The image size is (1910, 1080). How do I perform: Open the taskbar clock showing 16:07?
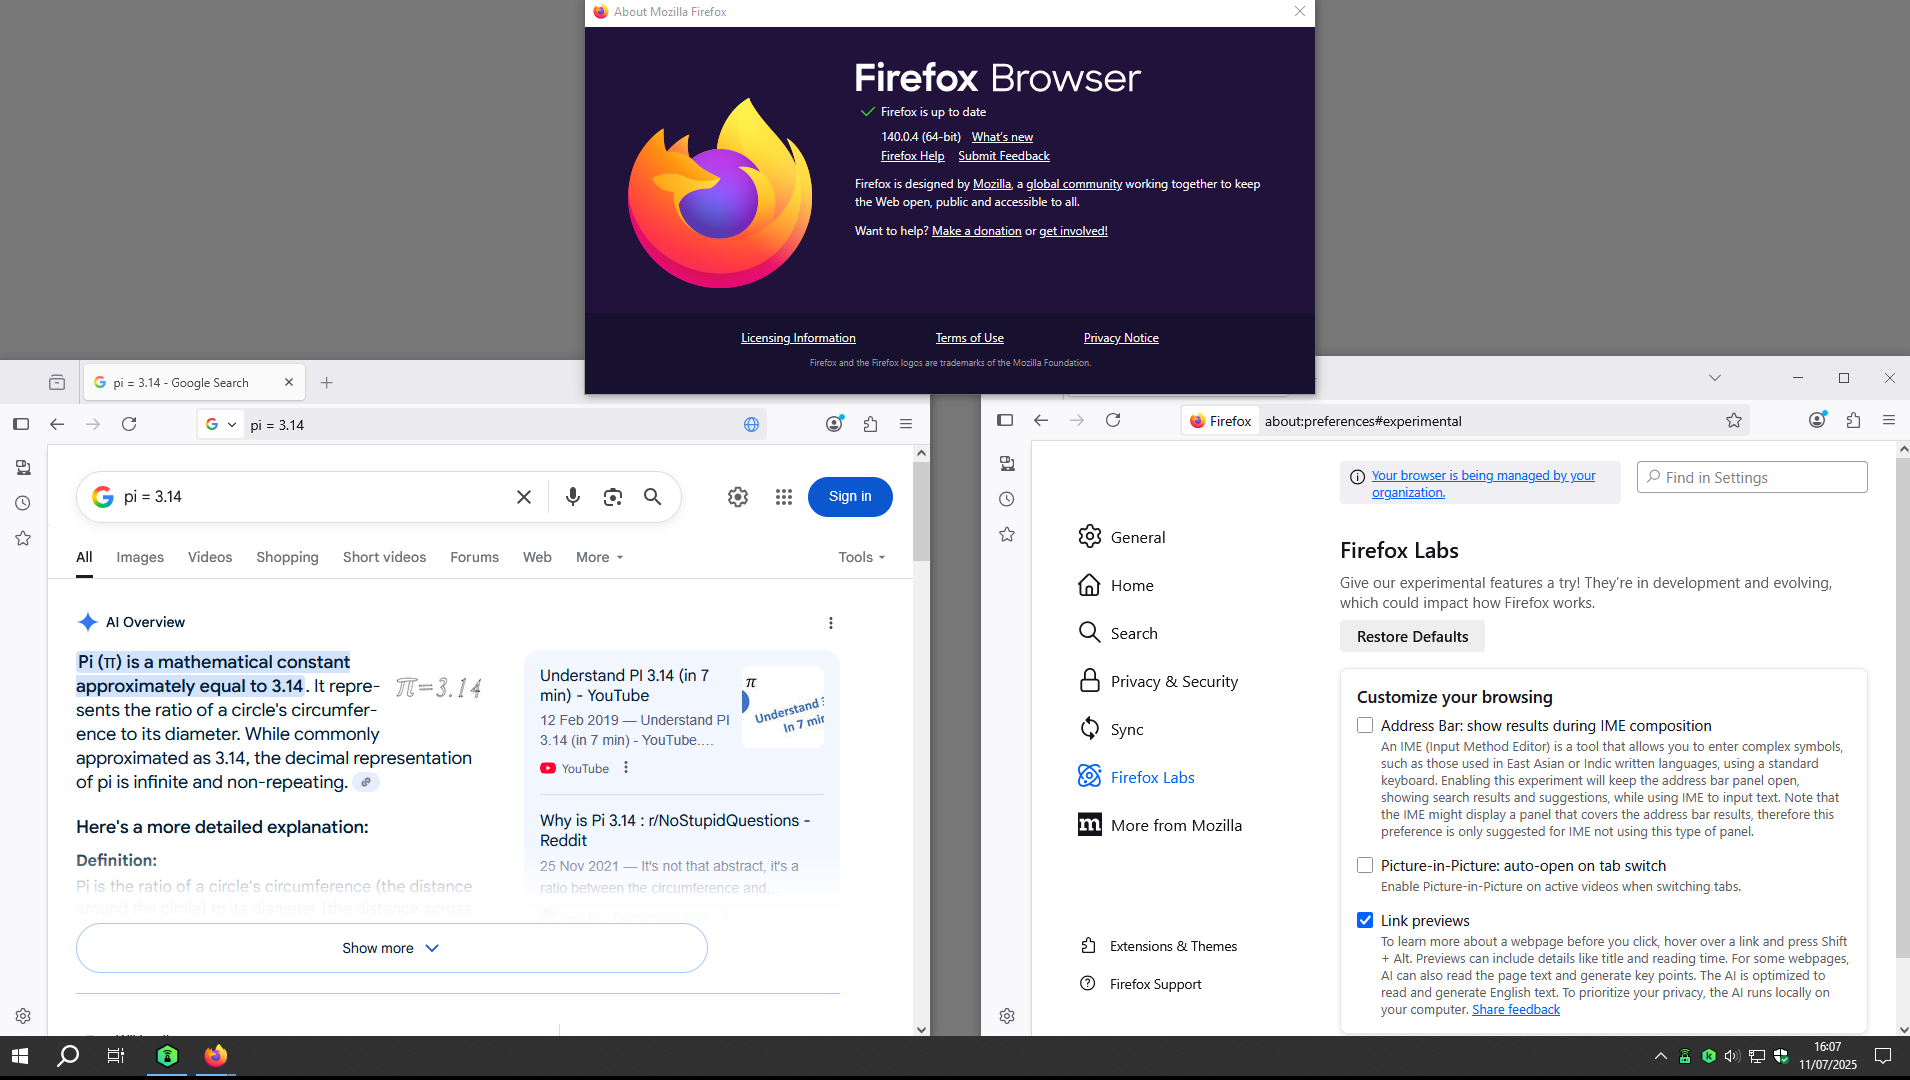coord(1828,1056)
